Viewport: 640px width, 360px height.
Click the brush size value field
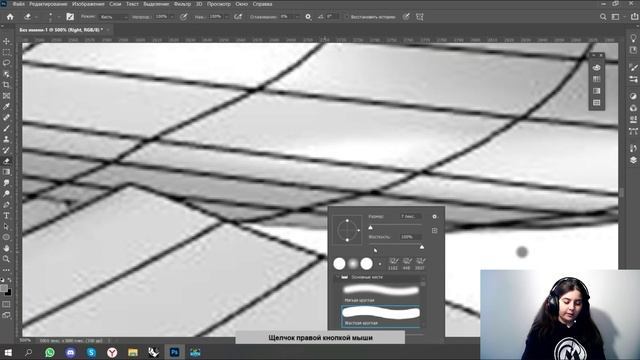tap(410, 216)
